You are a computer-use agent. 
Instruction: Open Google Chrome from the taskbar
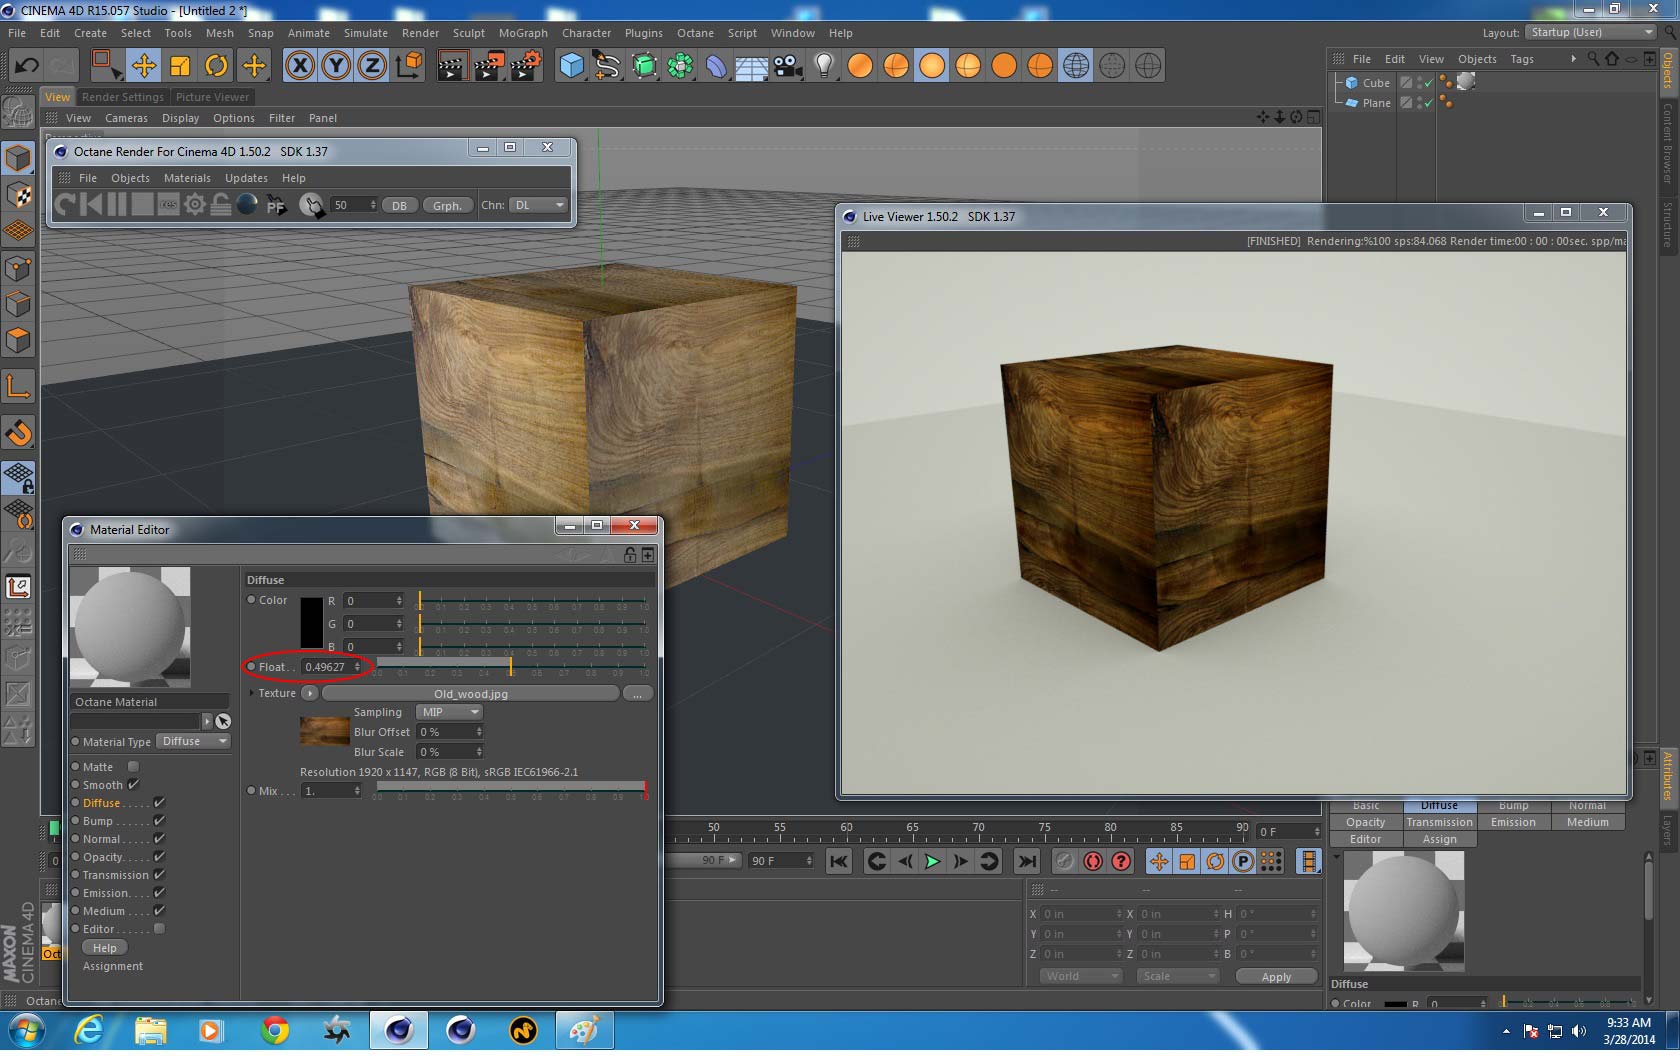pos(275,1029)
